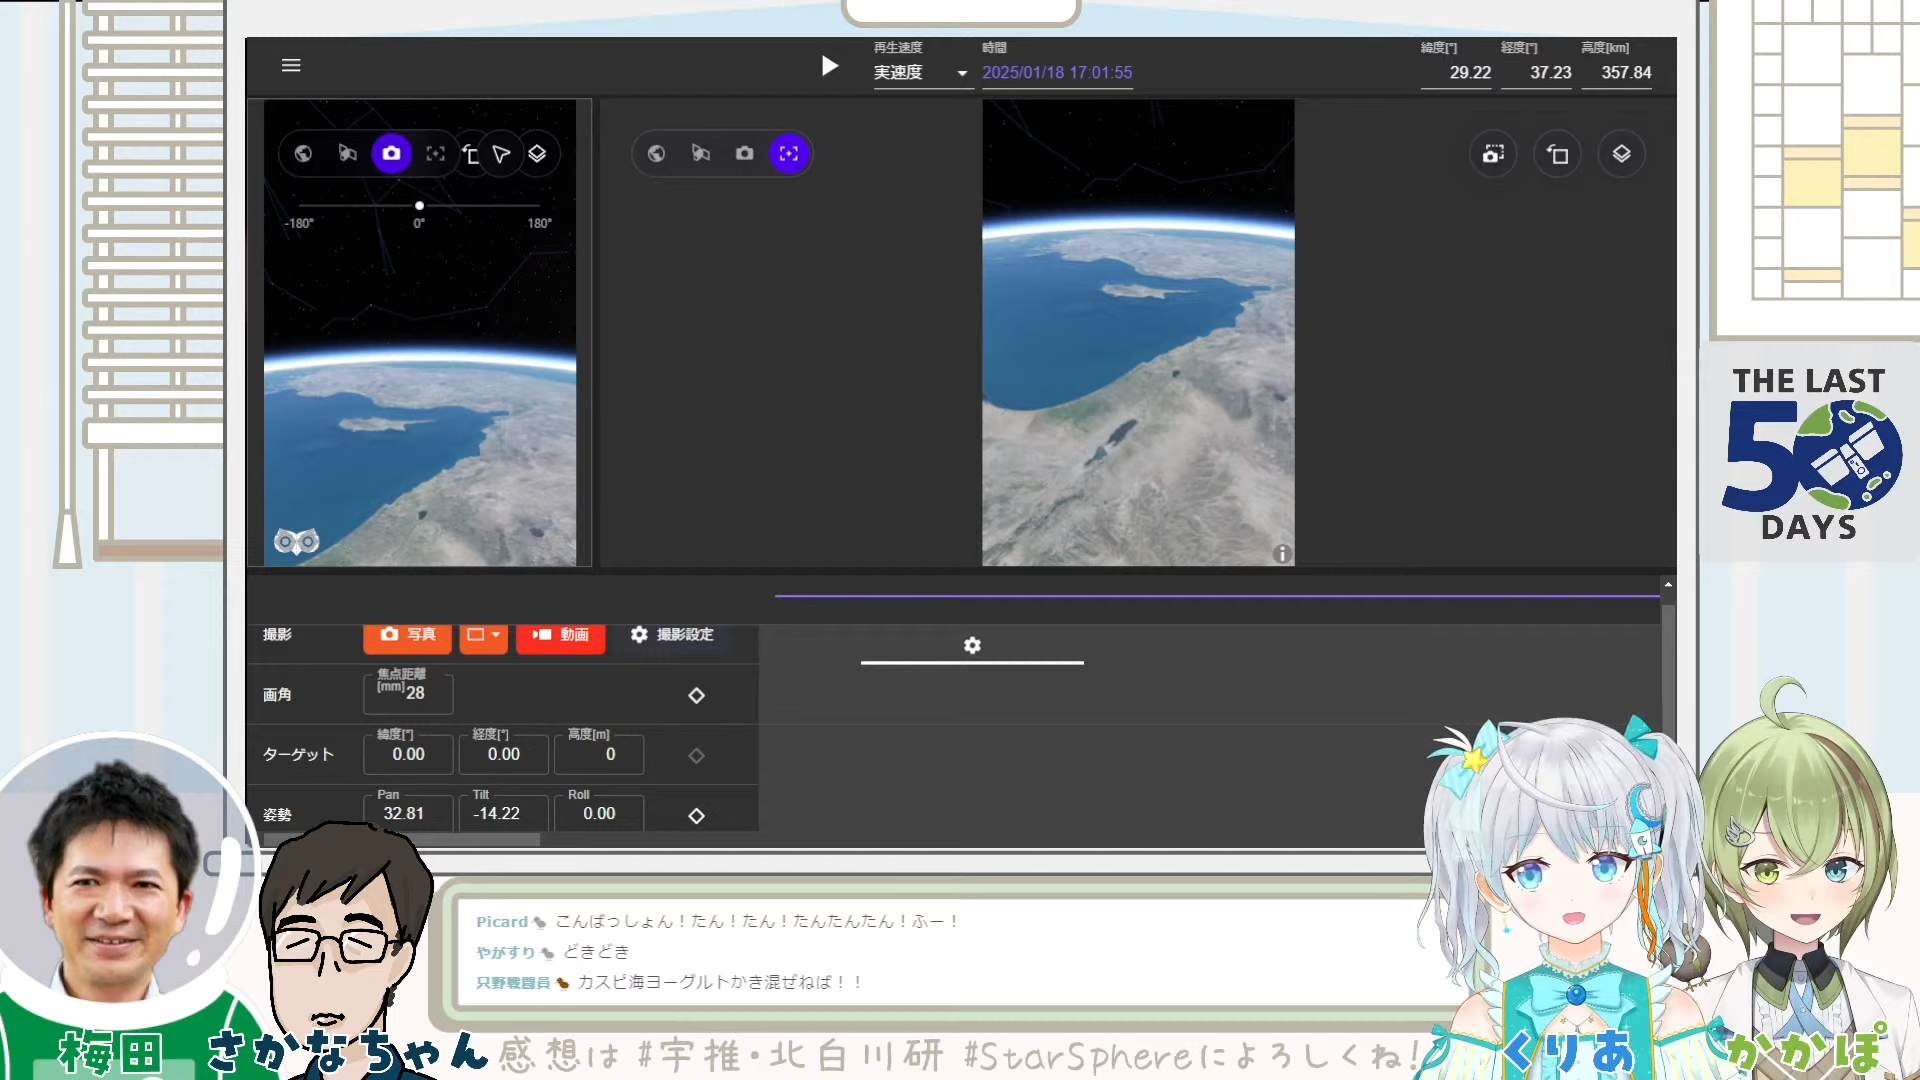Open the gear tab in timeline panel
Viewport: 1920px width, 1080px height.
972,645
